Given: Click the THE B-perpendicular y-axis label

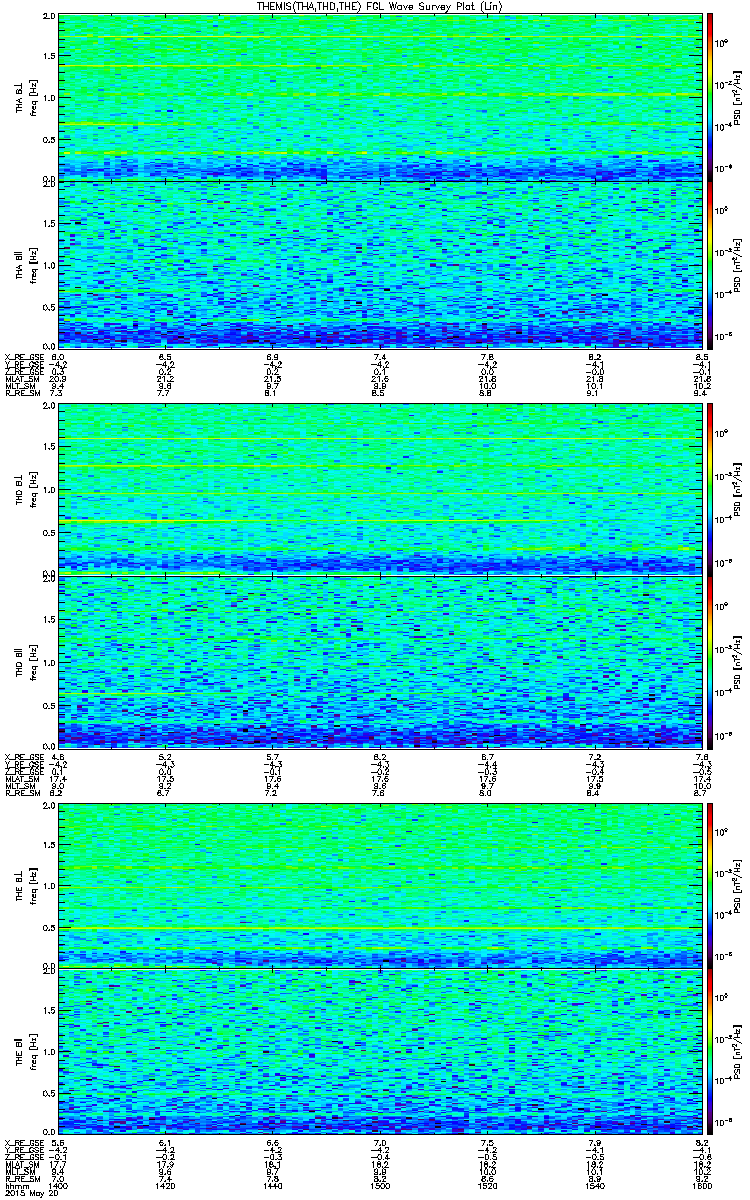Looking at the screenshot, I should pyautogui.click(x=19, y=885).
